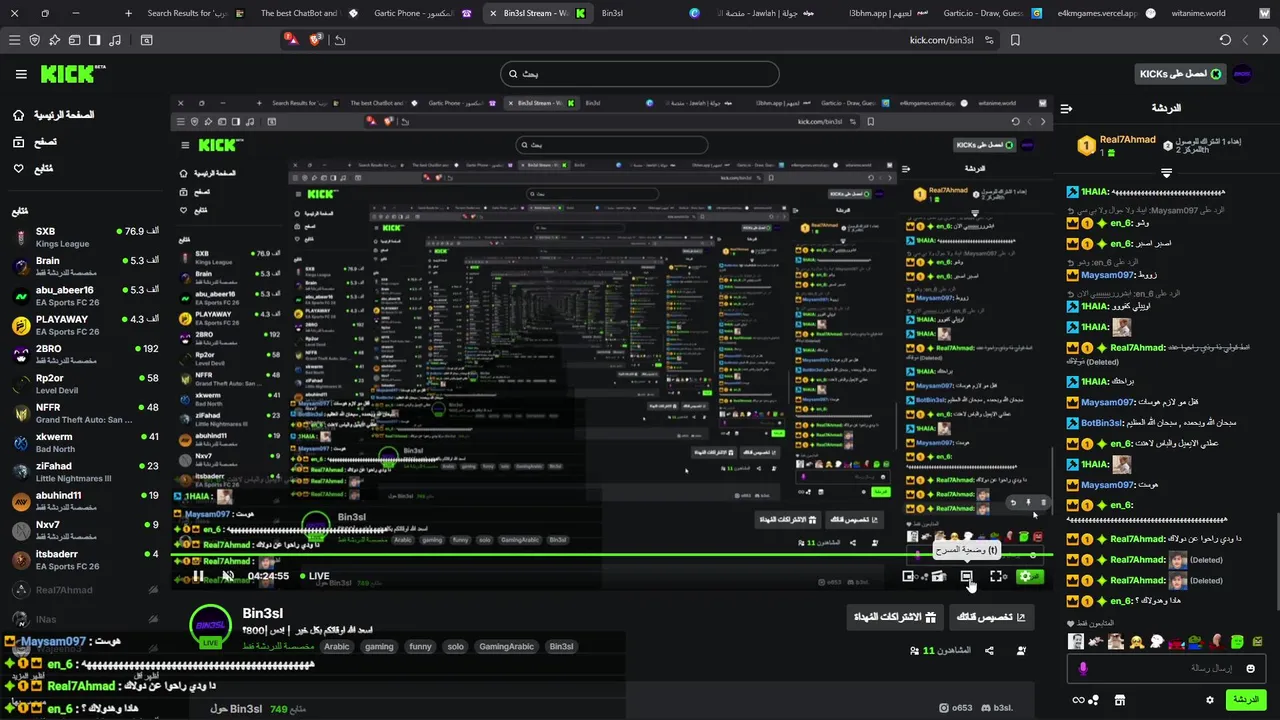Enable picture-in-picture mini player
This screenshot has height=720, width=1280.
click(908, 576)
